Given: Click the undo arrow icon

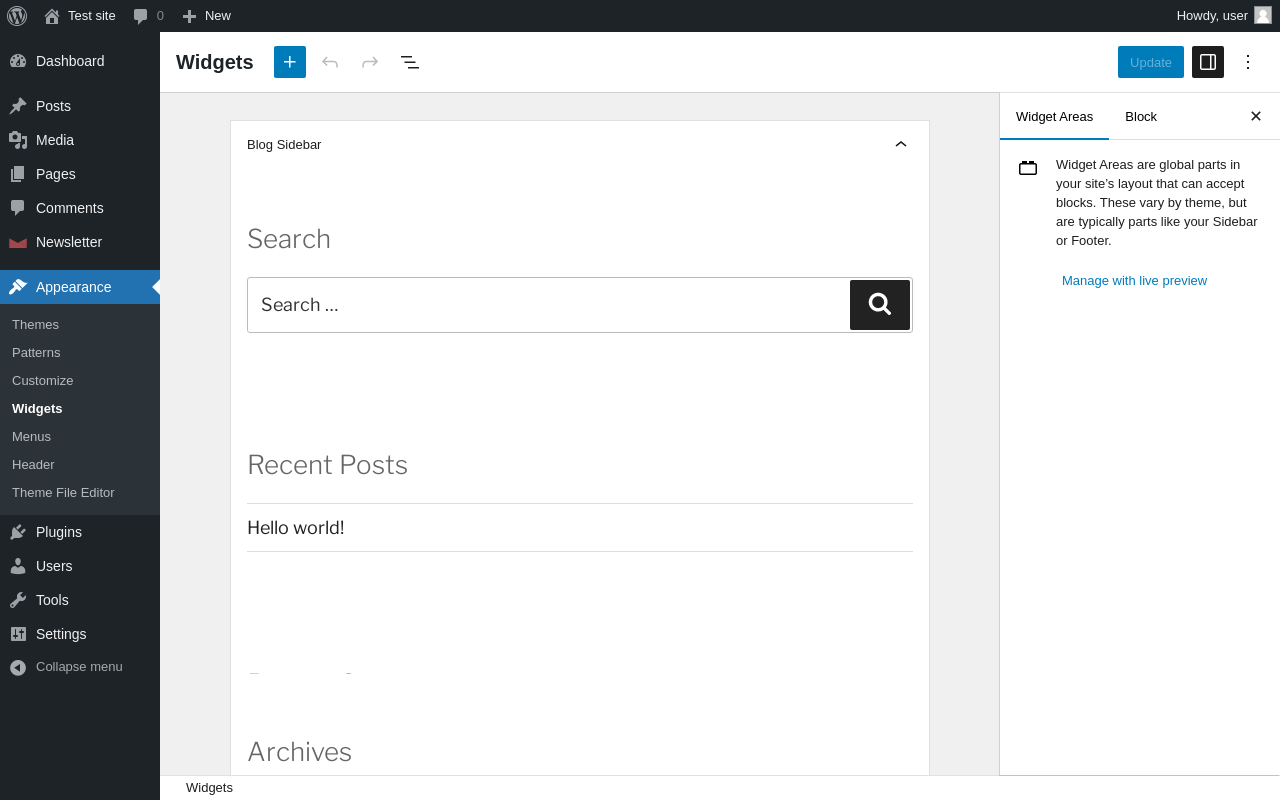Looking at the screenshot, I should (x=330, y=62).
